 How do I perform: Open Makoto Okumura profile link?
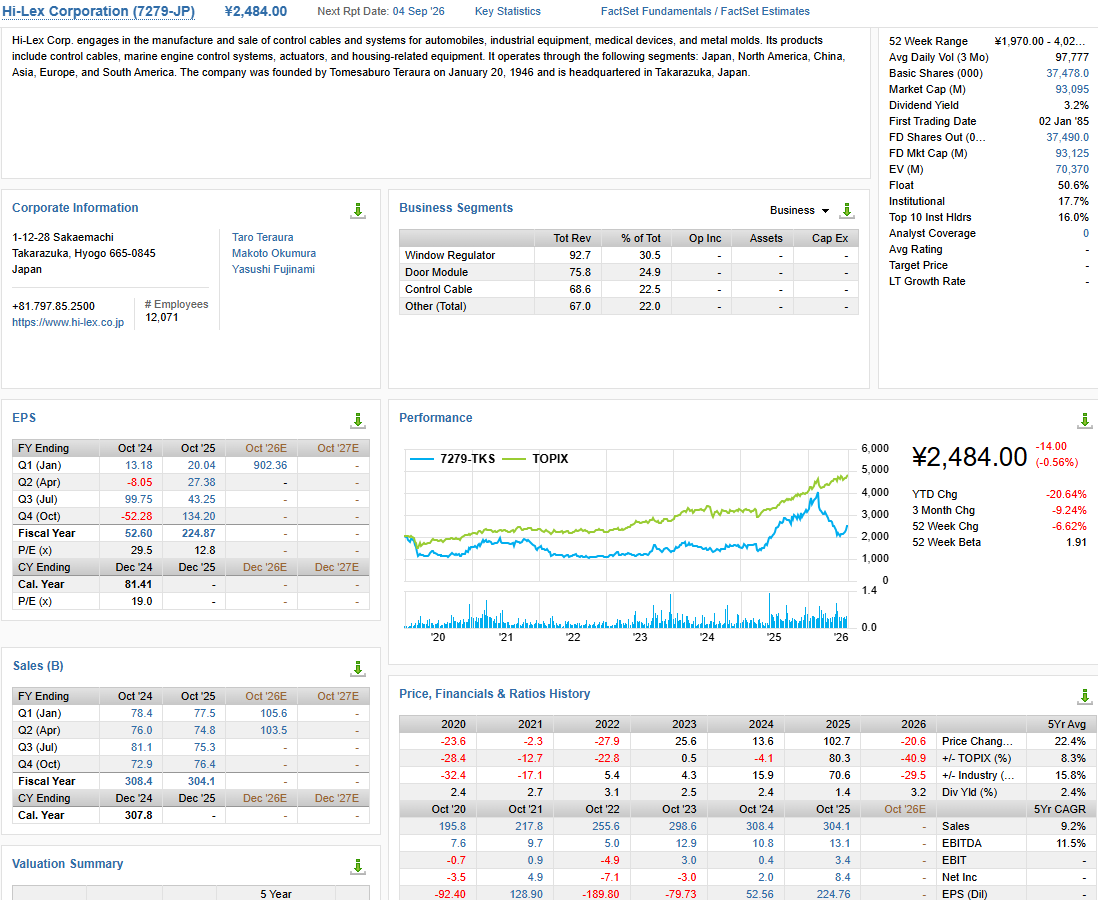pos(274,254)
